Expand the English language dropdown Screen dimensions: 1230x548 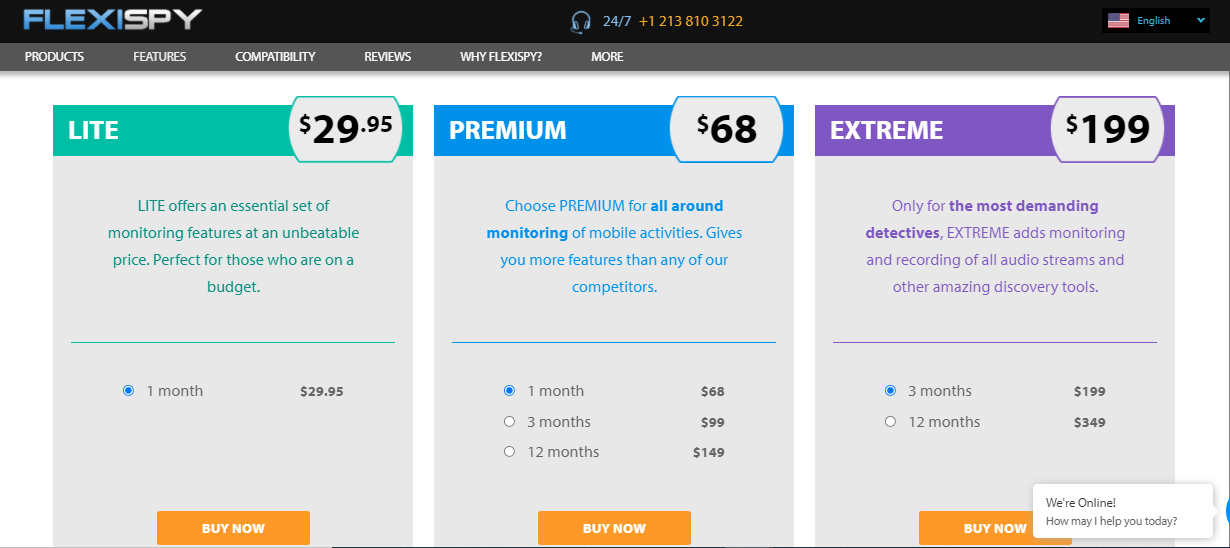pos(1156,21)
